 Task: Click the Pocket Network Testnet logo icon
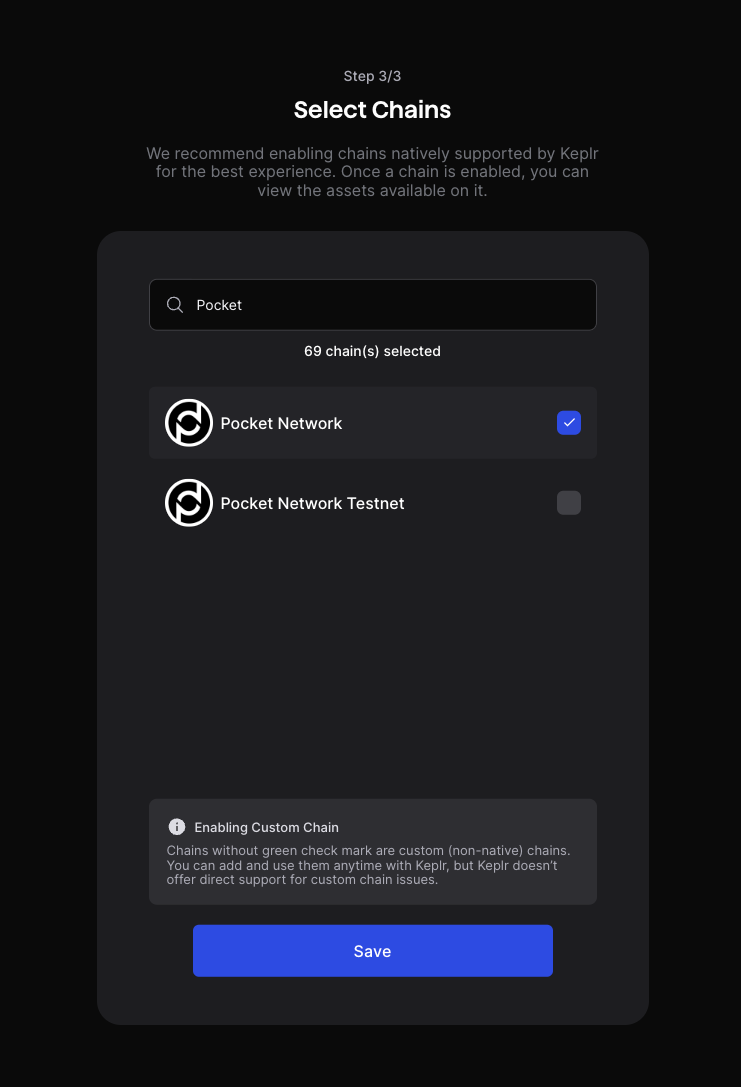tap(189, 503)
